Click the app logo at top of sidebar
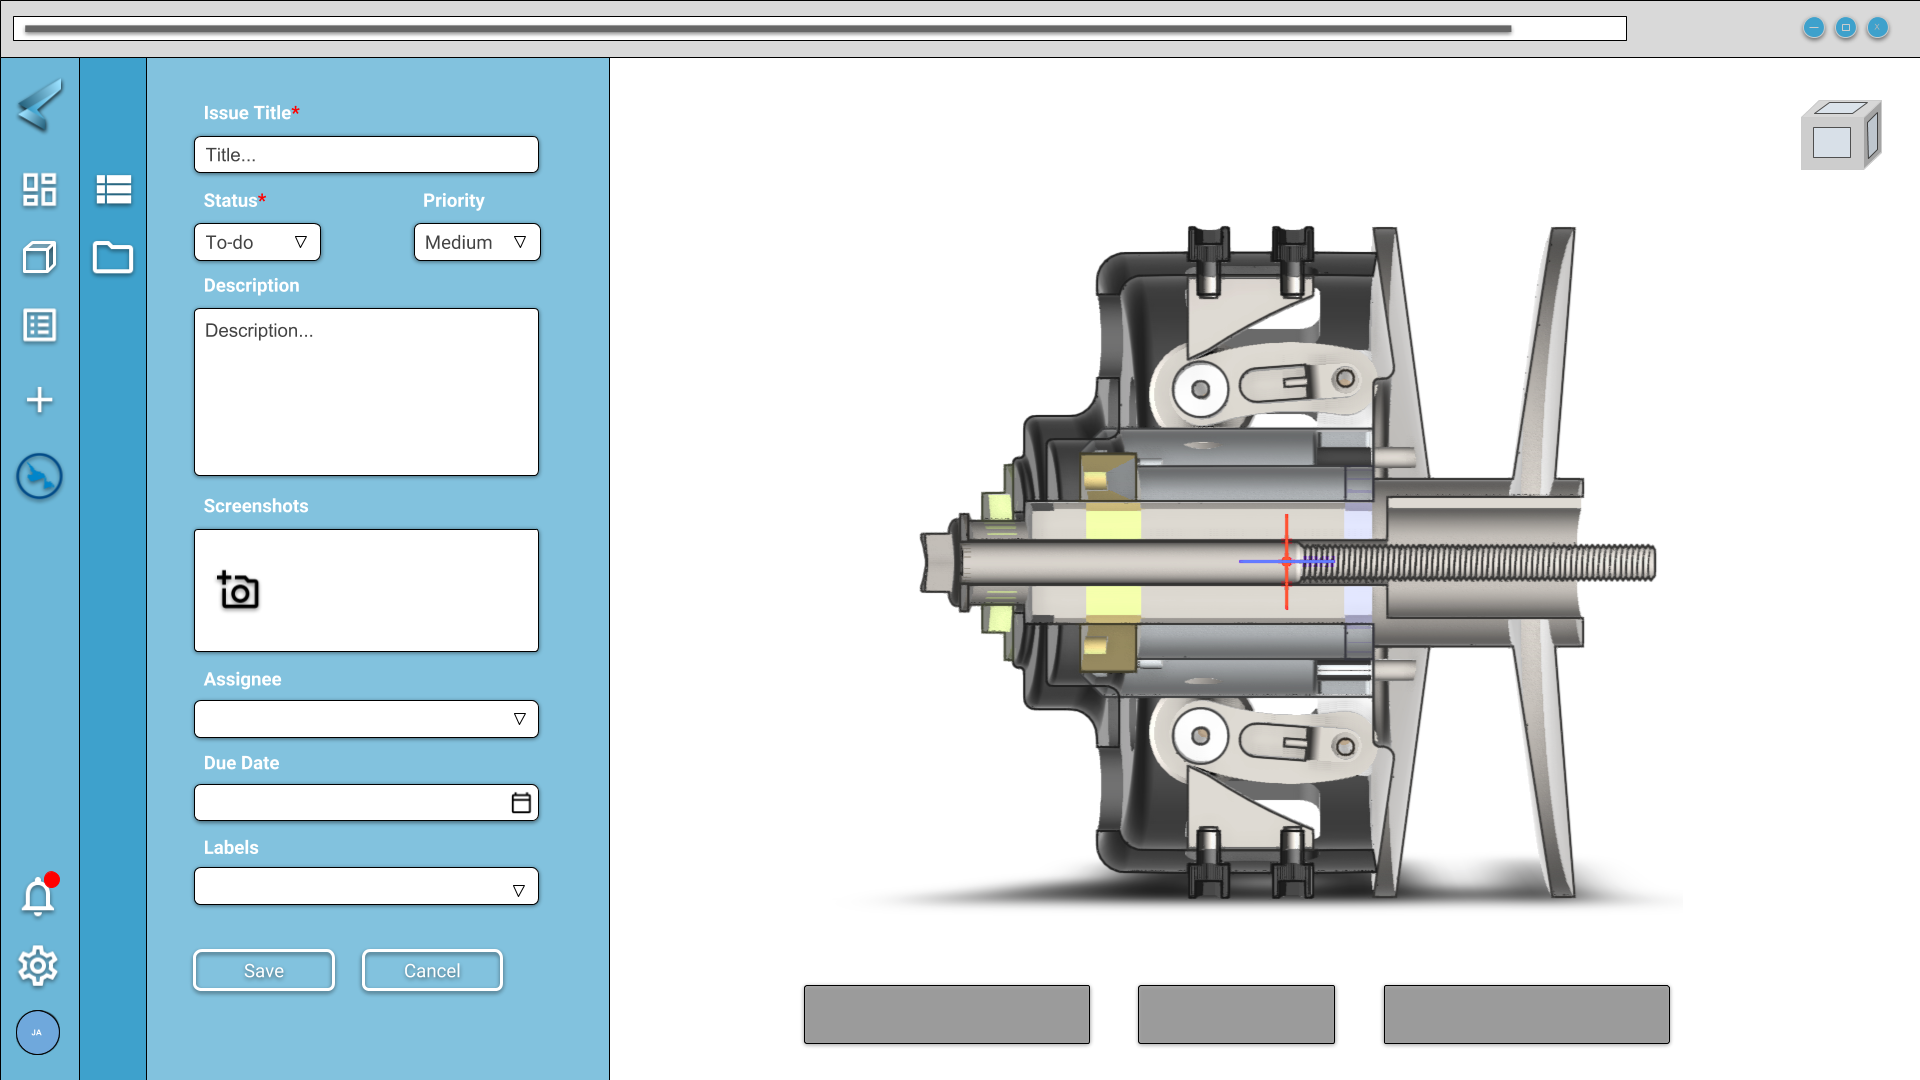Screen dimensions: 1920x1080 pyautogui.click(x=40, y=105)
